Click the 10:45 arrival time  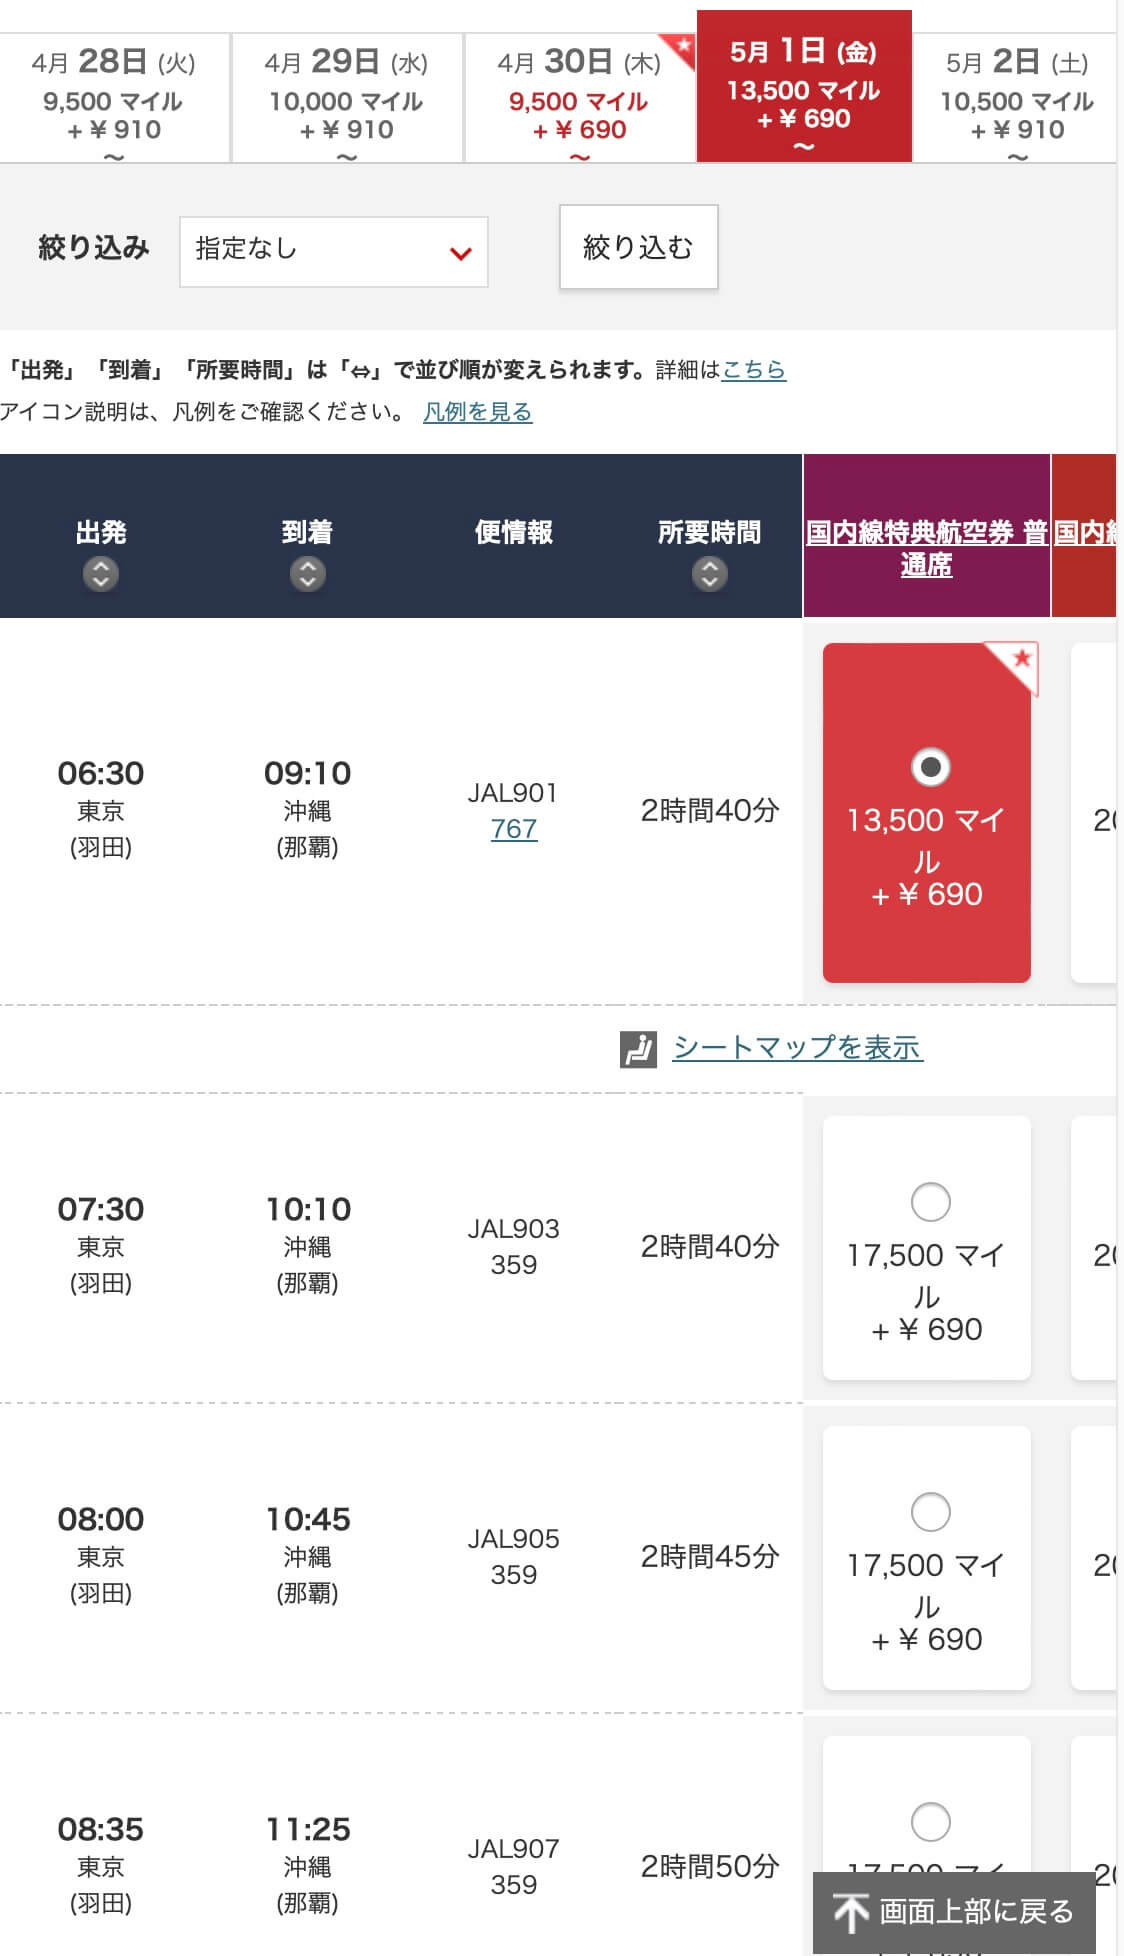click(x=308, y=1519)
